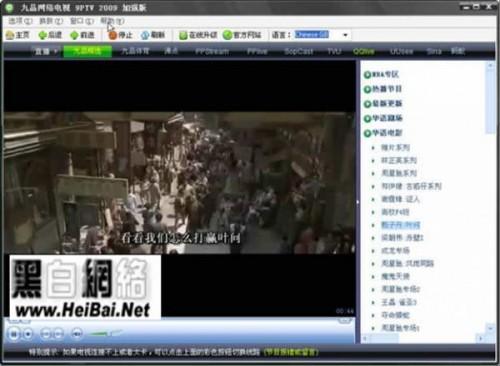
Task: Click the player previous track button
Action: pos(46,334)
